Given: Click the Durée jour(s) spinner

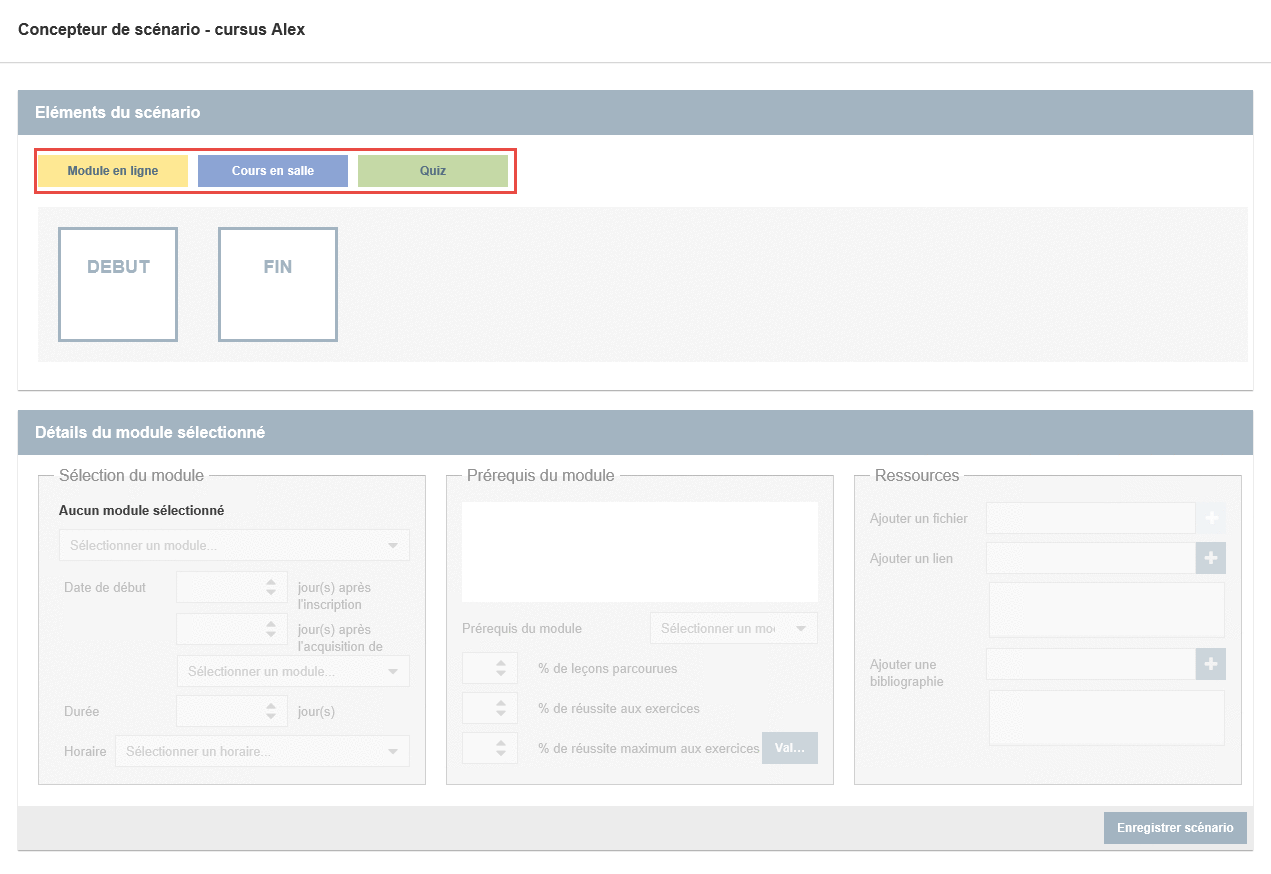Looking at the screenshot, I should point(232,711).
